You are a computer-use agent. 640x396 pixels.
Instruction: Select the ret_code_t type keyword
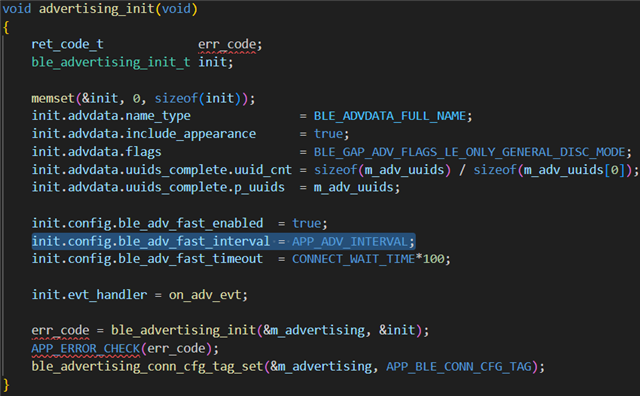click(67, 44)
